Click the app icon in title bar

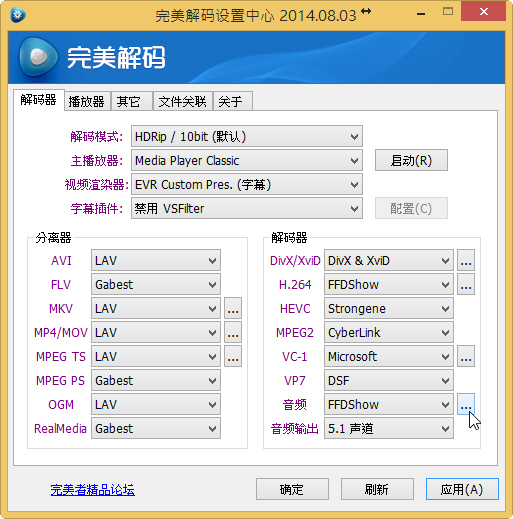pos(18,15)
